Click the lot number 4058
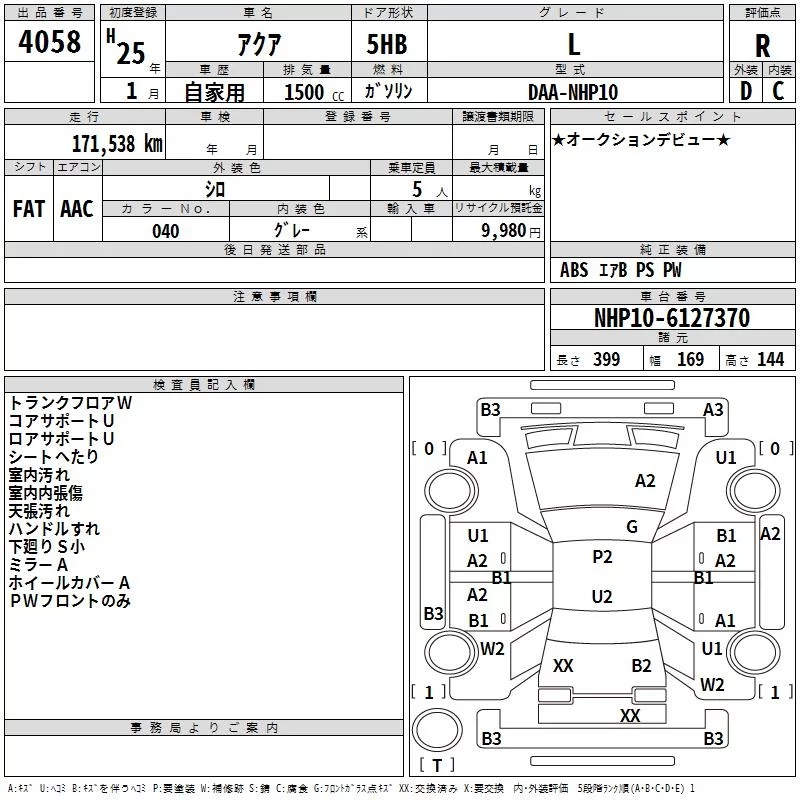Image resolution: width=800 pixels, height=800 pixels. (x=49, y=43)
